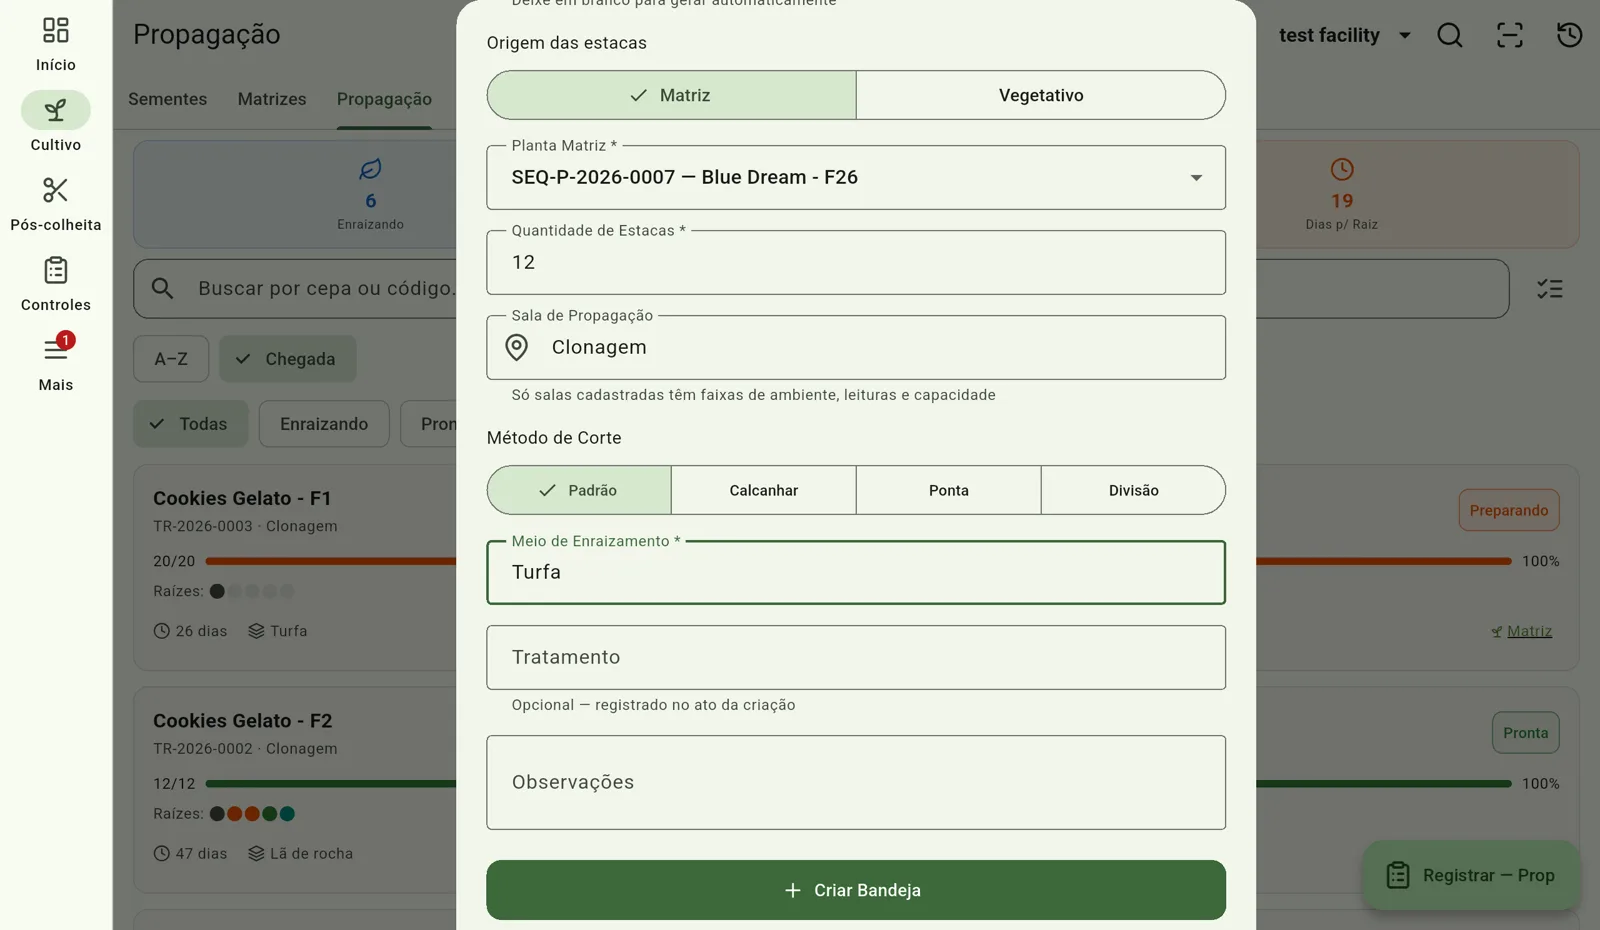Image resolution: width=1600 pixels, height=930 pixels.
Task: Choose Padrão cutting method
Action: click(x=579, y=490)
